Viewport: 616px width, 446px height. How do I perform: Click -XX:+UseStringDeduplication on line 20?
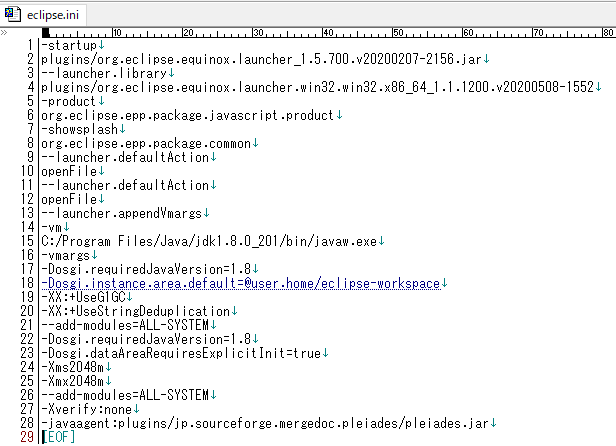[136, 311]
